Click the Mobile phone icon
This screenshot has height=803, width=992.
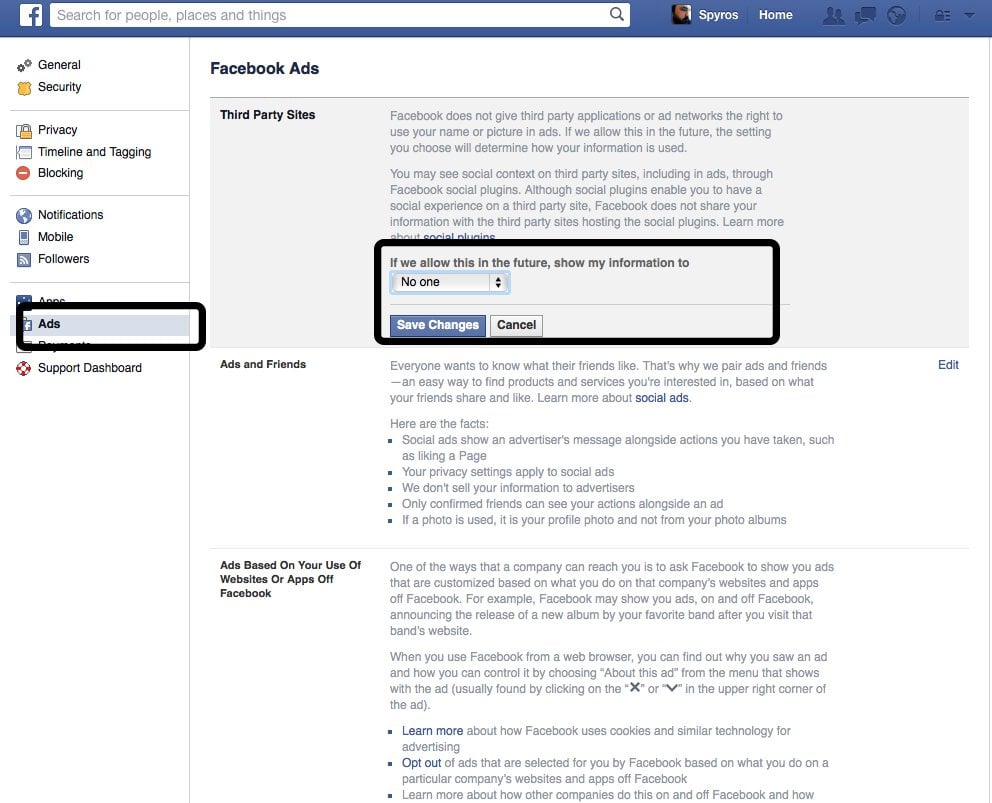click(x=24, y=237)
